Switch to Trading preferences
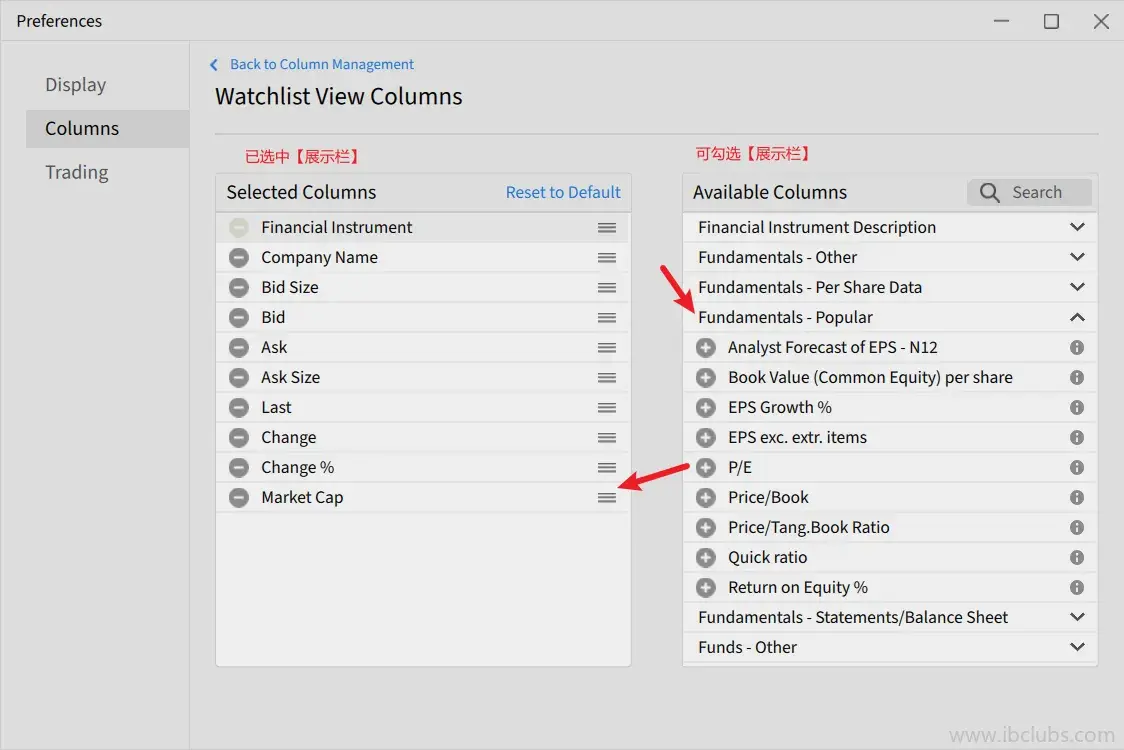Image resolution: width=1124 pixels, height=750 pixels. click(x=77, y=172)
